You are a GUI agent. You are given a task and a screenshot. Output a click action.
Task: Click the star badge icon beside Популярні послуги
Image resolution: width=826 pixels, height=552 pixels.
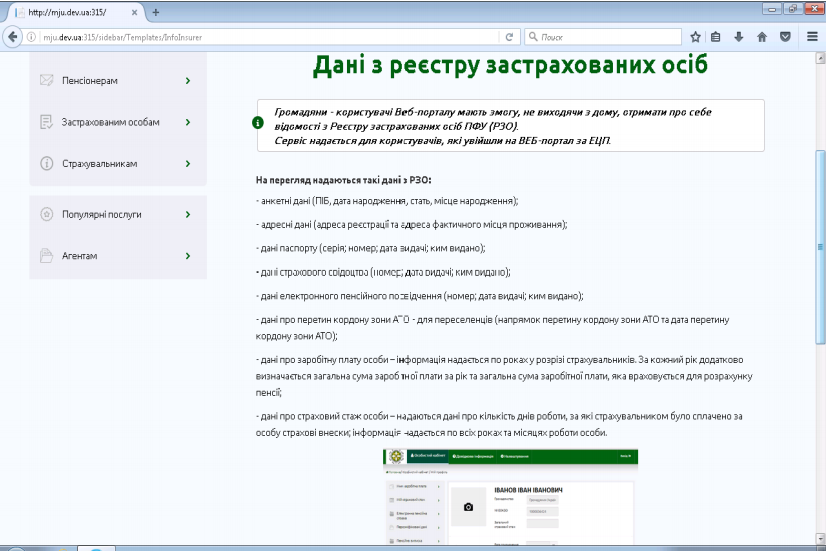46,214
